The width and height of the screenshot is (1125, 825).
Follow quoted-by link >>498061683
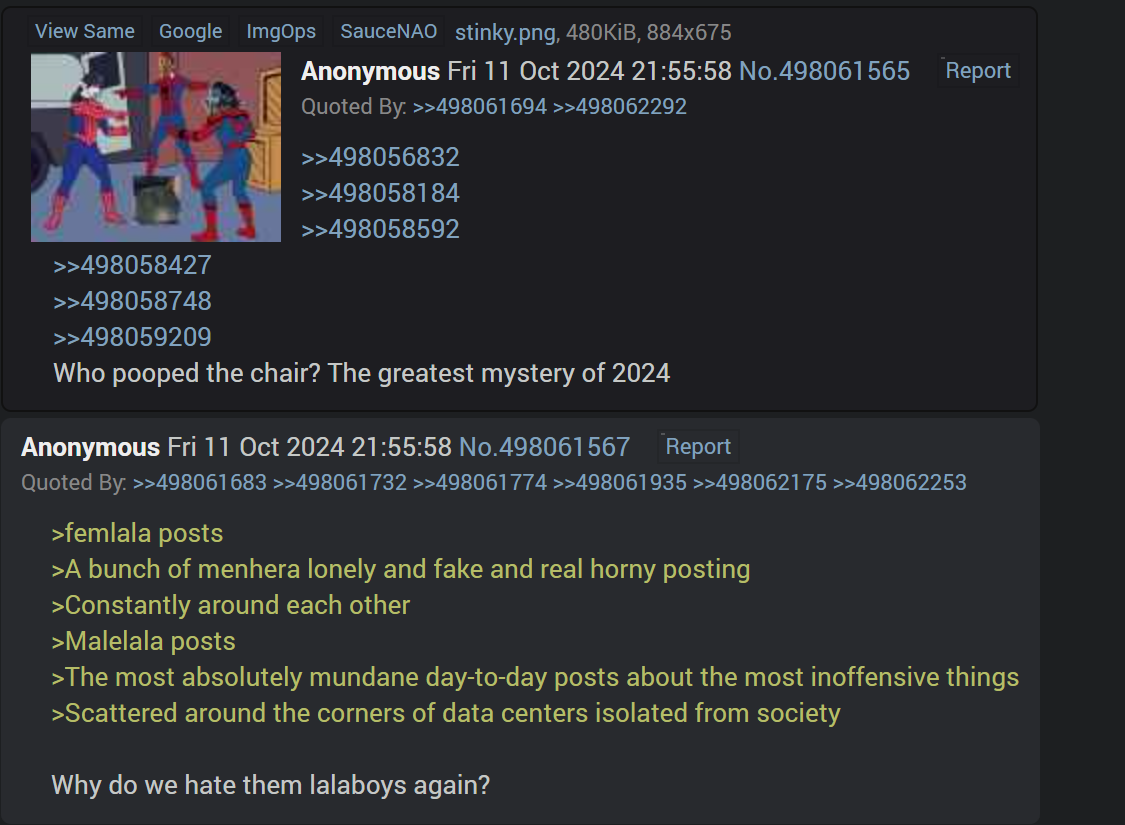(199, 483)
